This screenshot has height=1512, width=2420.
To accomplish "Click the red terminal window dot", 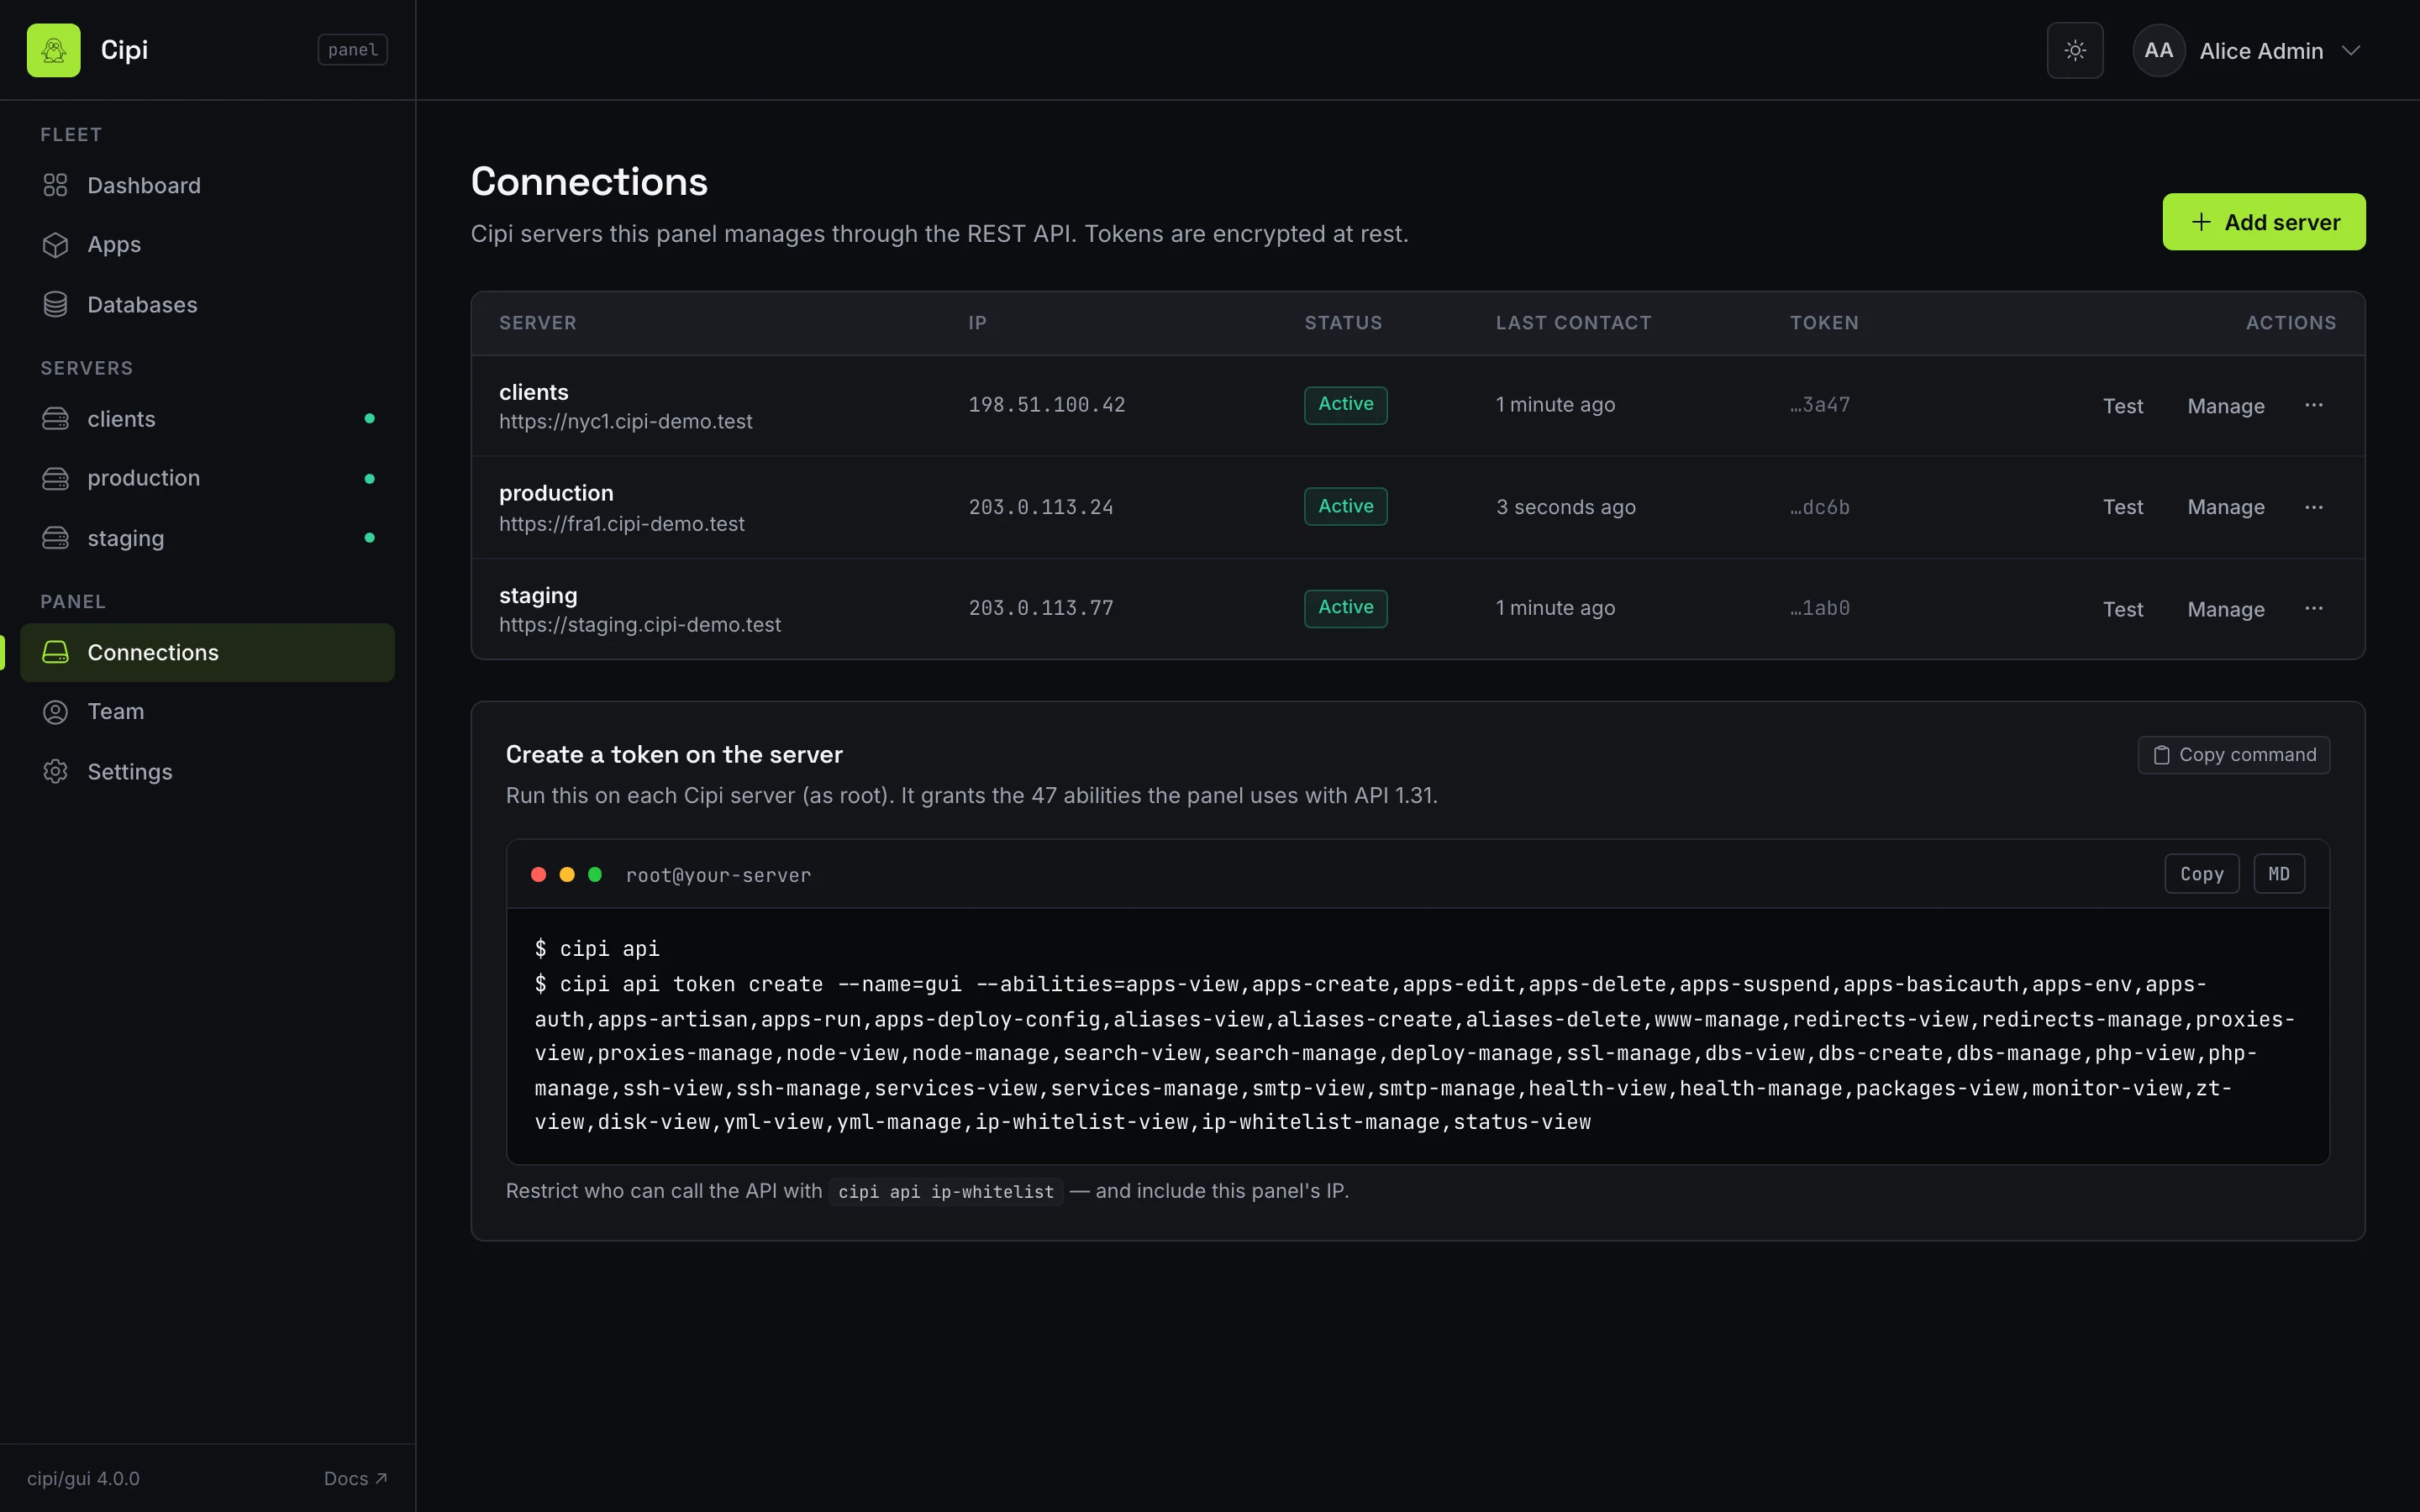I will point(538,875).
